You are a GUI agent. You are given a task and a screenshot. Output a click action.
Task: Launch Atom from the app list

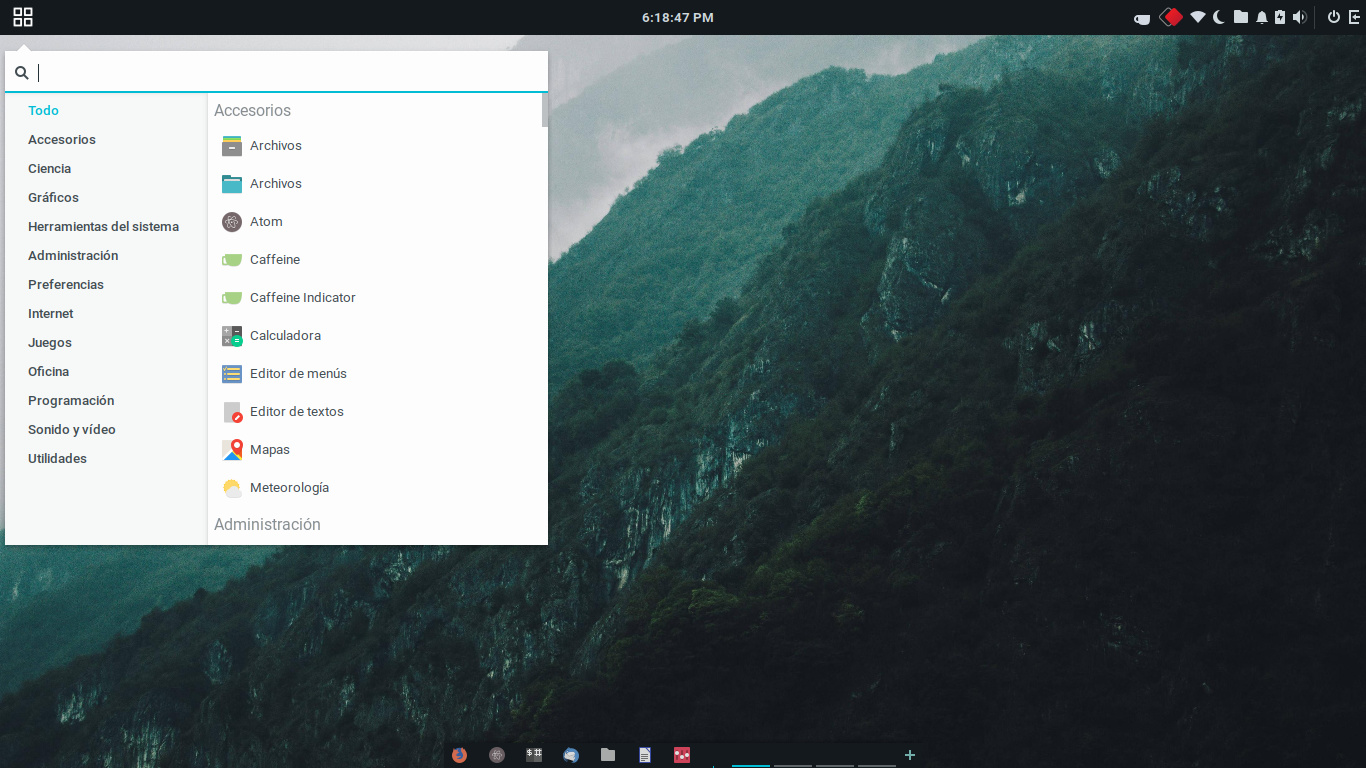(266, 222)
